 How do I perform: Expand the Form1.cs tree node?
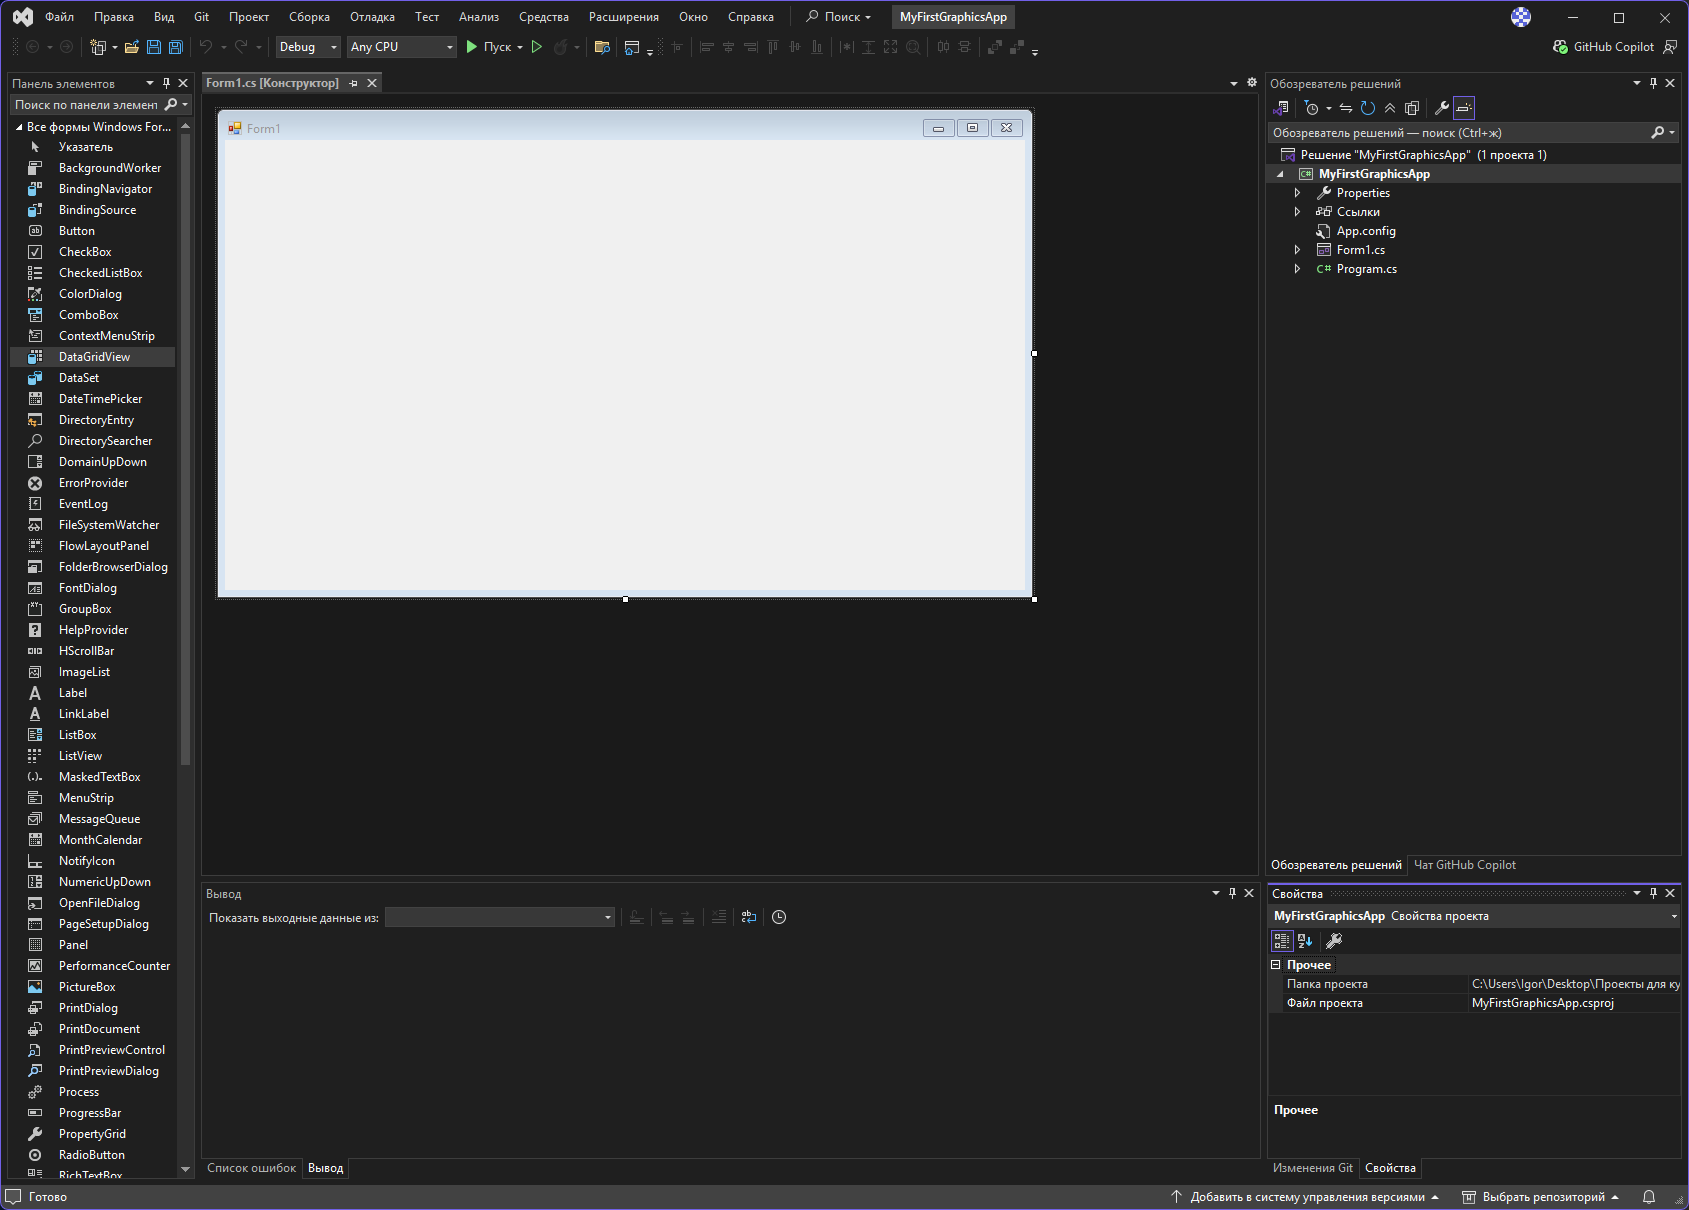[1298, 250]
